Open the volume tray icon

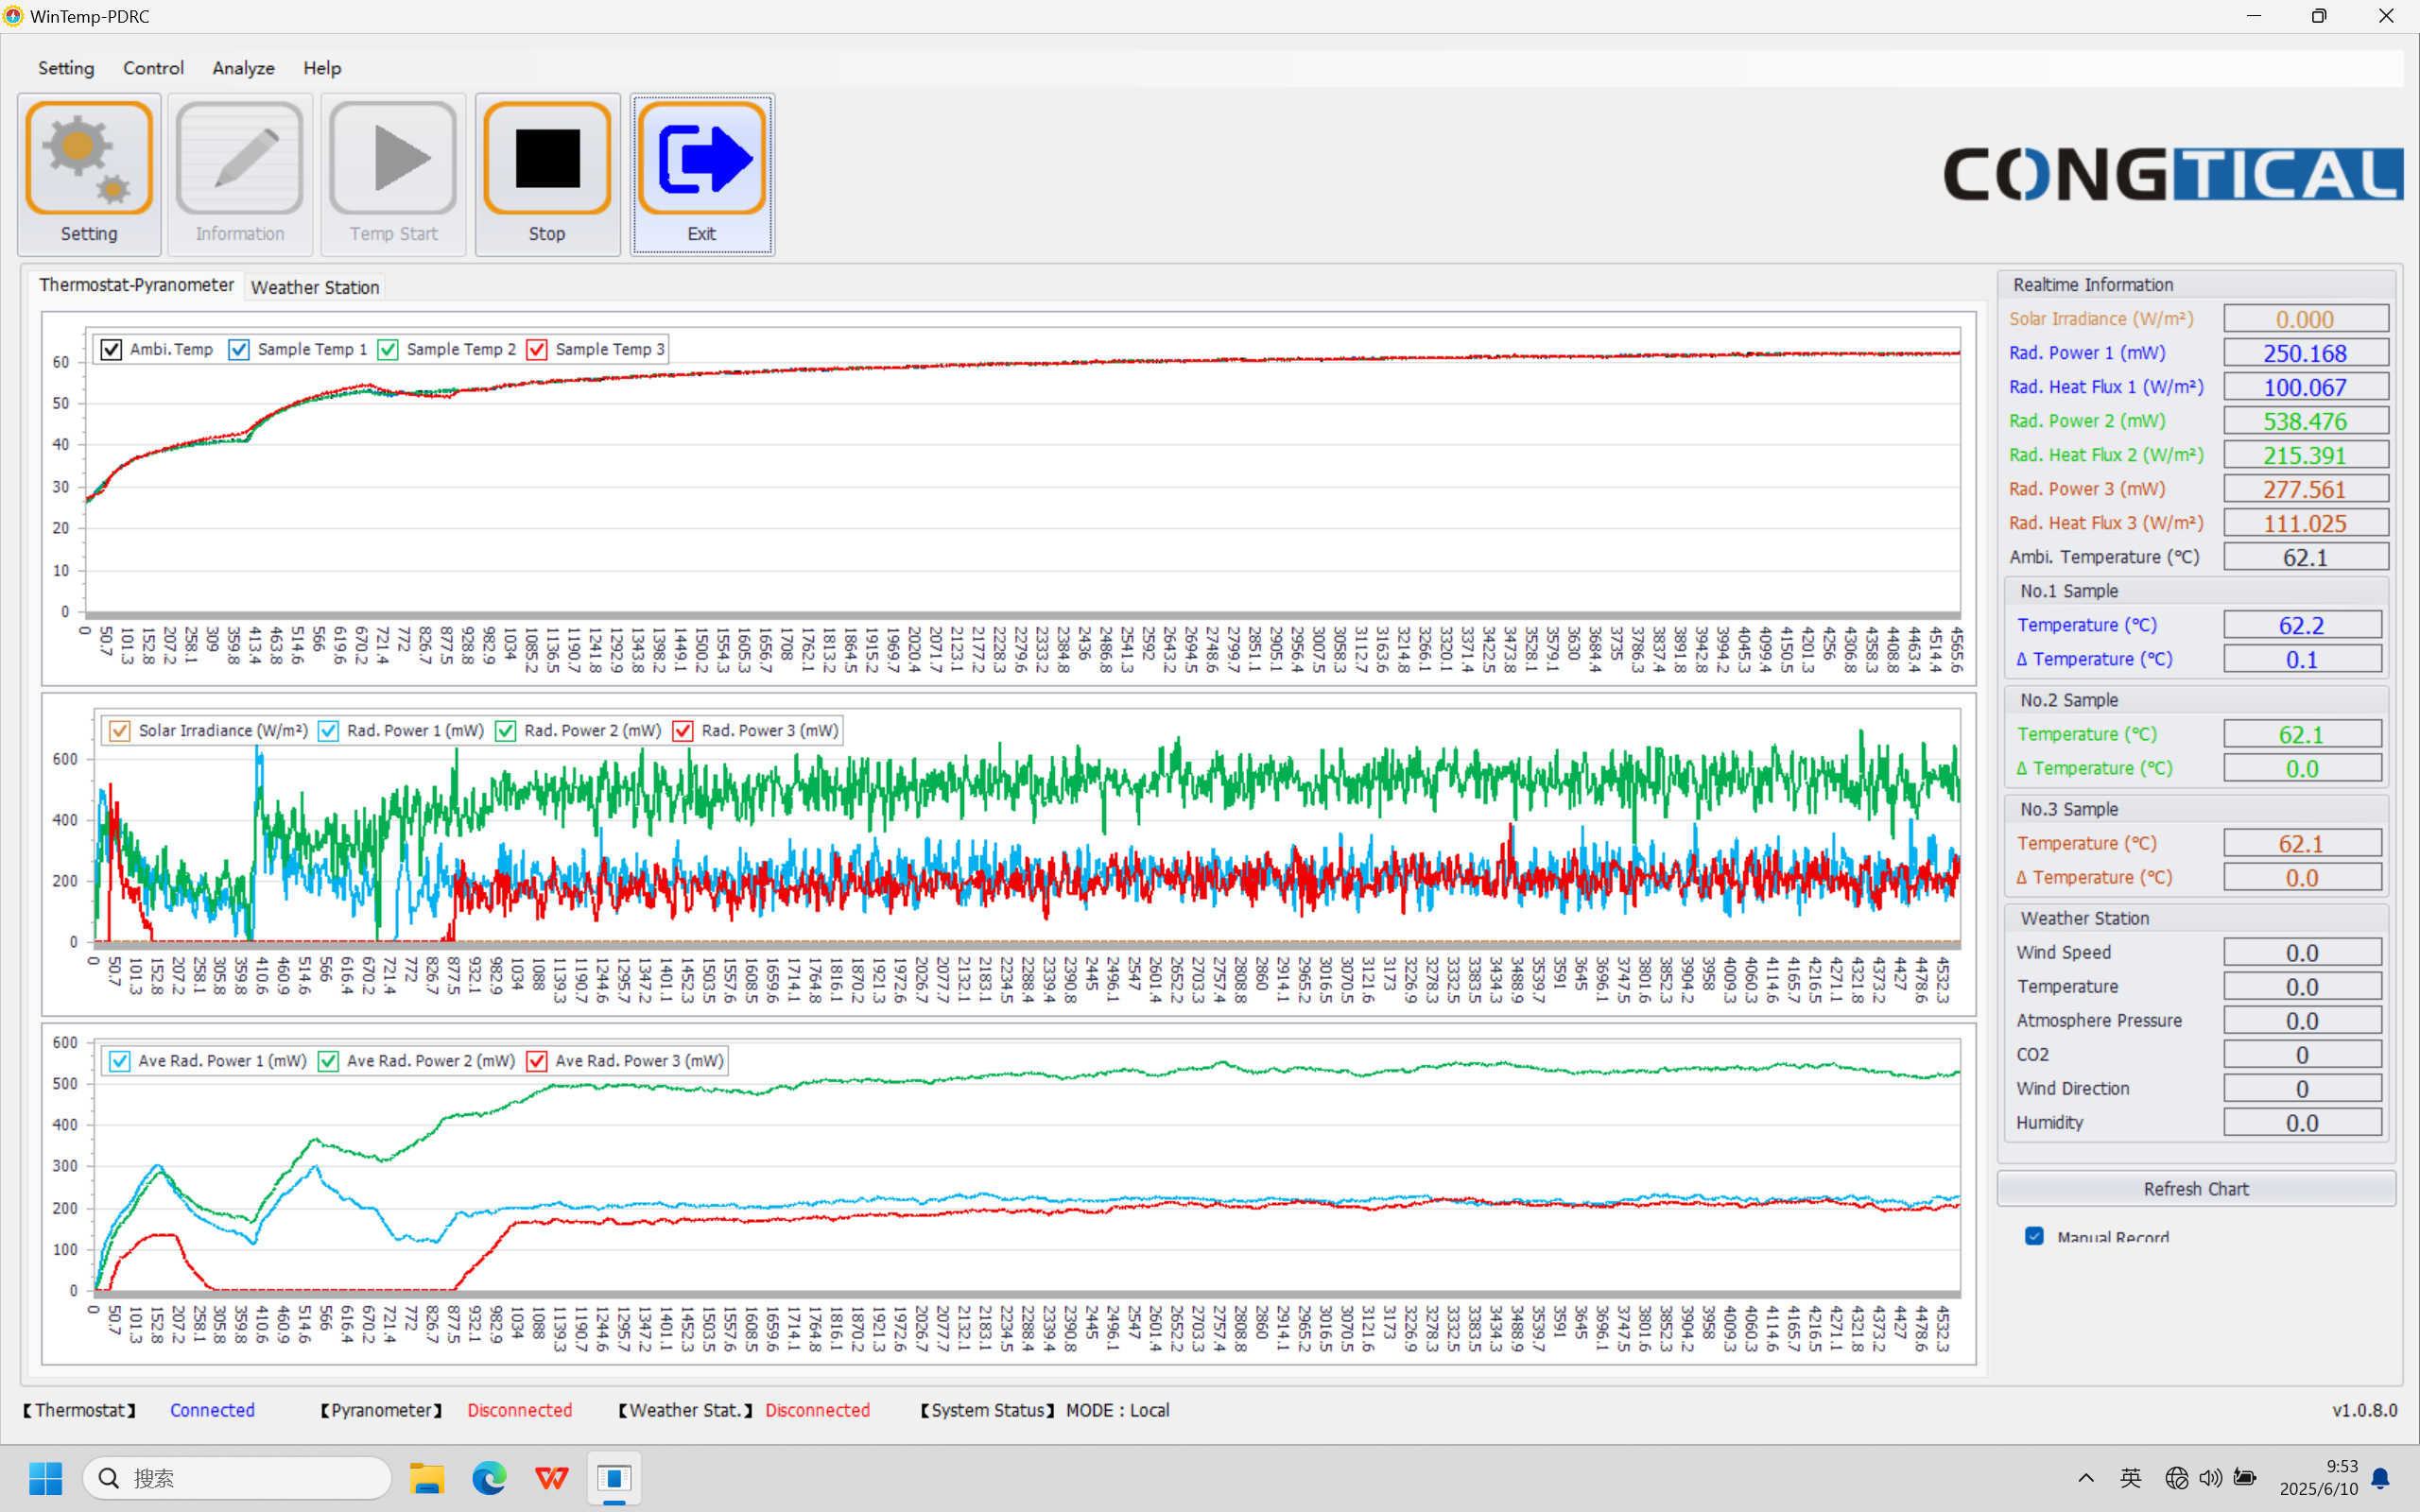2210,1478
